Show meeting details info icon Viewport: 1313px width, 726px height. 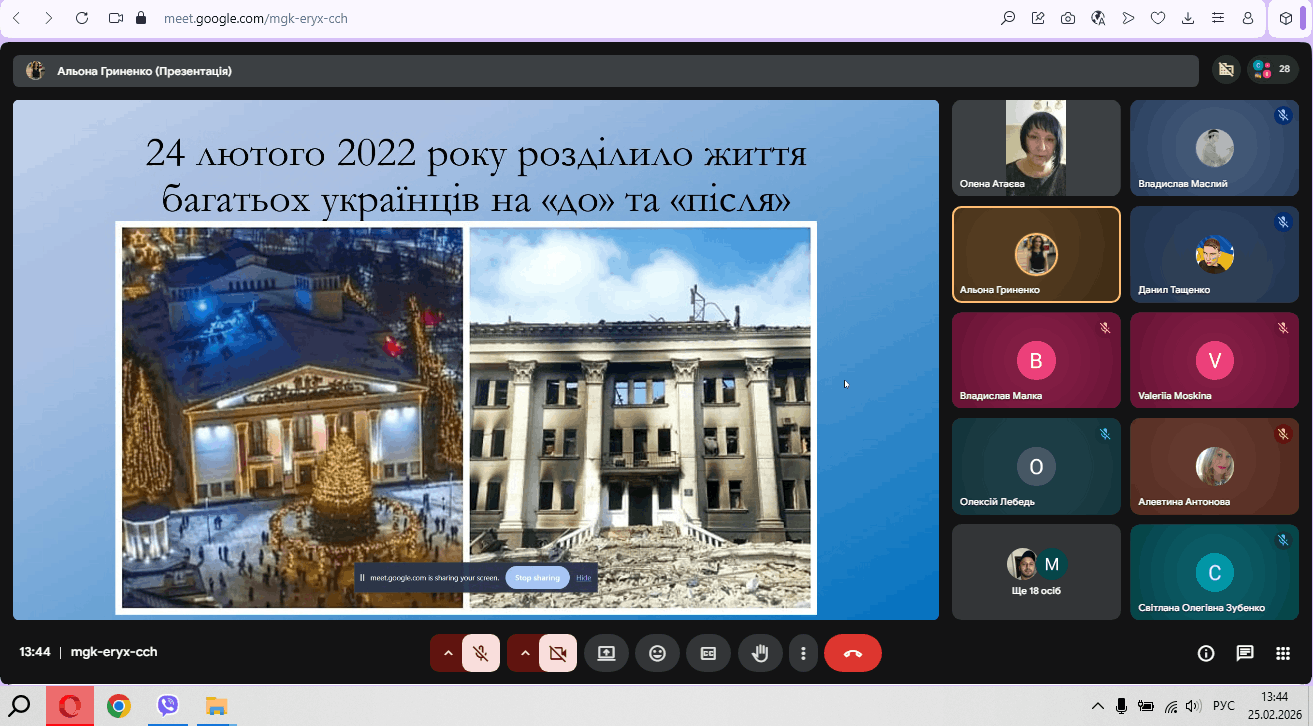point(1206,653)
